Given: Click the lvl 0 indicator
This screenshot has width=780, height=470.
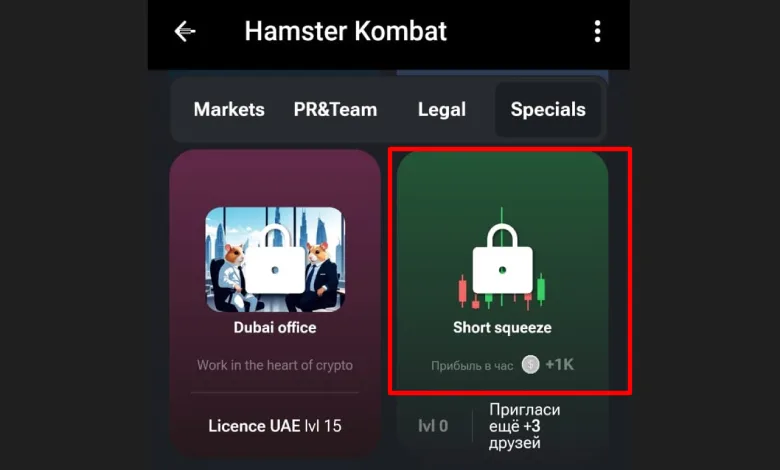Looking at the screenshot, I should coord(433,426).
